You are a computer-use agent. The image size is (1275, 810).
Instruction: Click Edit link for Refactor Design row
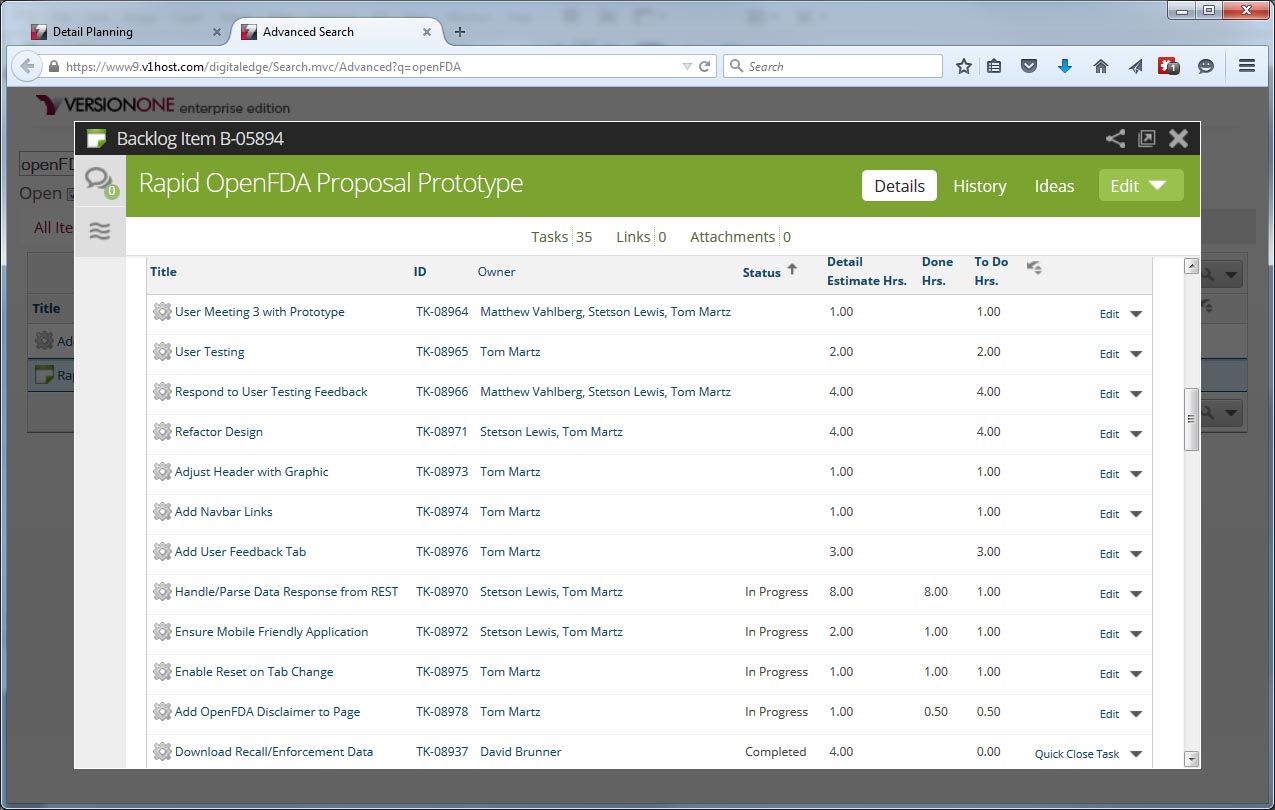(1109, 434)
